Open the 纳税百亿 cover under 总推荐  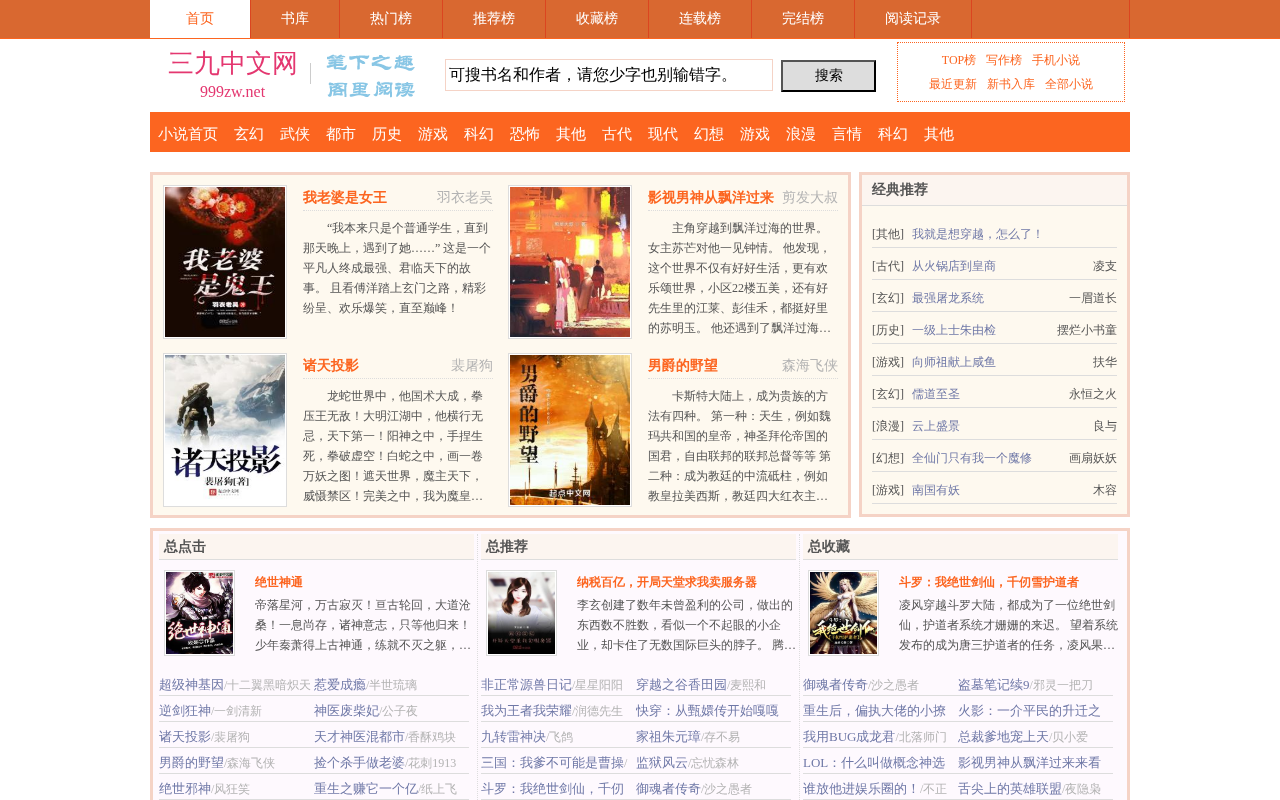coord(521,613)
